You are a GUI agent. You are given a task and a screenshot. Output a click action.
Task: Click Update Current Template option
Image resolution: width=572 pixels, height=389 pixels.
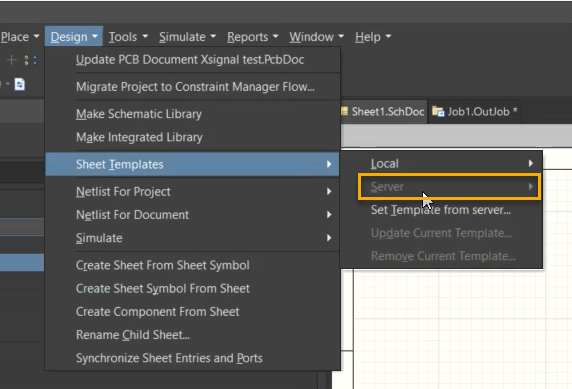tap(441, 233)
